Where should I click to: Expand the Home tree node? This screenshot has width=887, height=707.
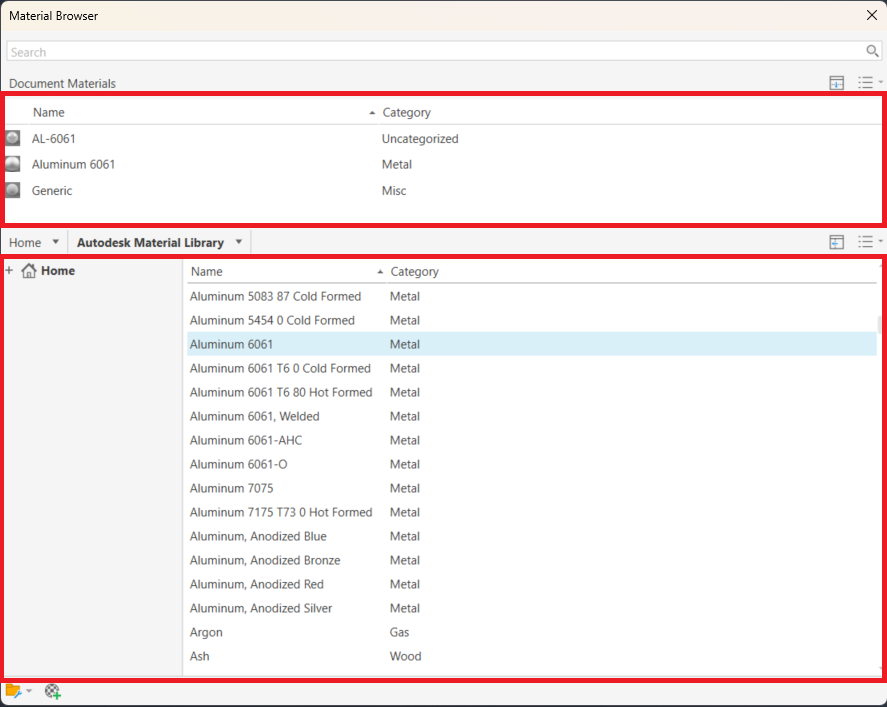pyautogui.click(x=9, y=270)
